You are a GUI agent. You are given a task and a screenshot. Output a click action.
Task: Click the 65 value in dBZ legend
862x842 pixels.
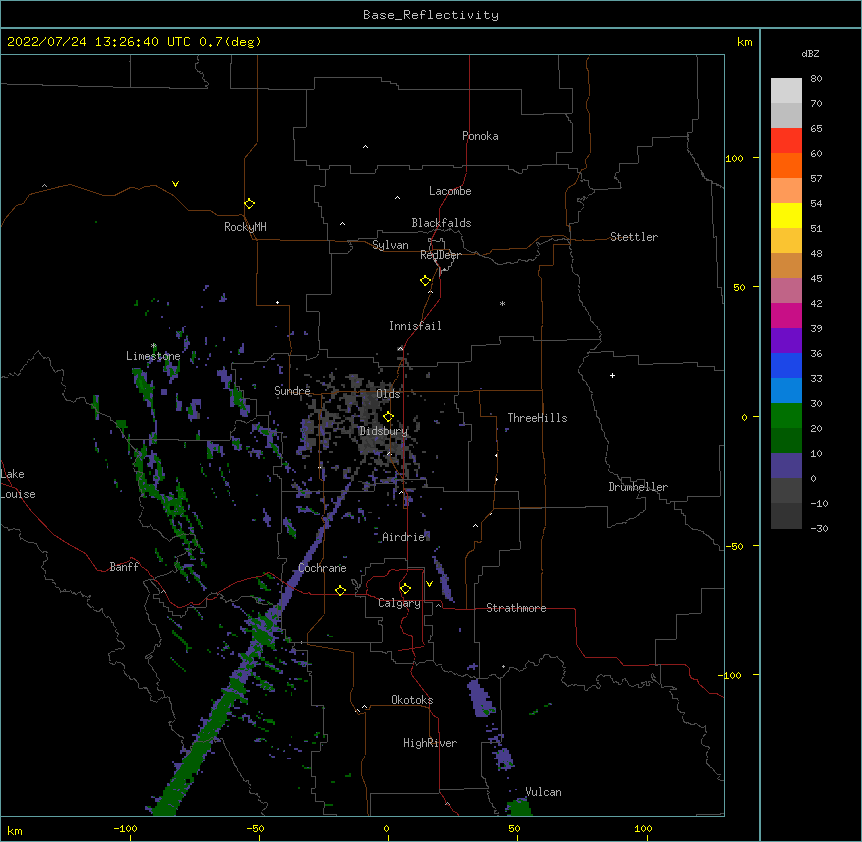tap(816, 129)
